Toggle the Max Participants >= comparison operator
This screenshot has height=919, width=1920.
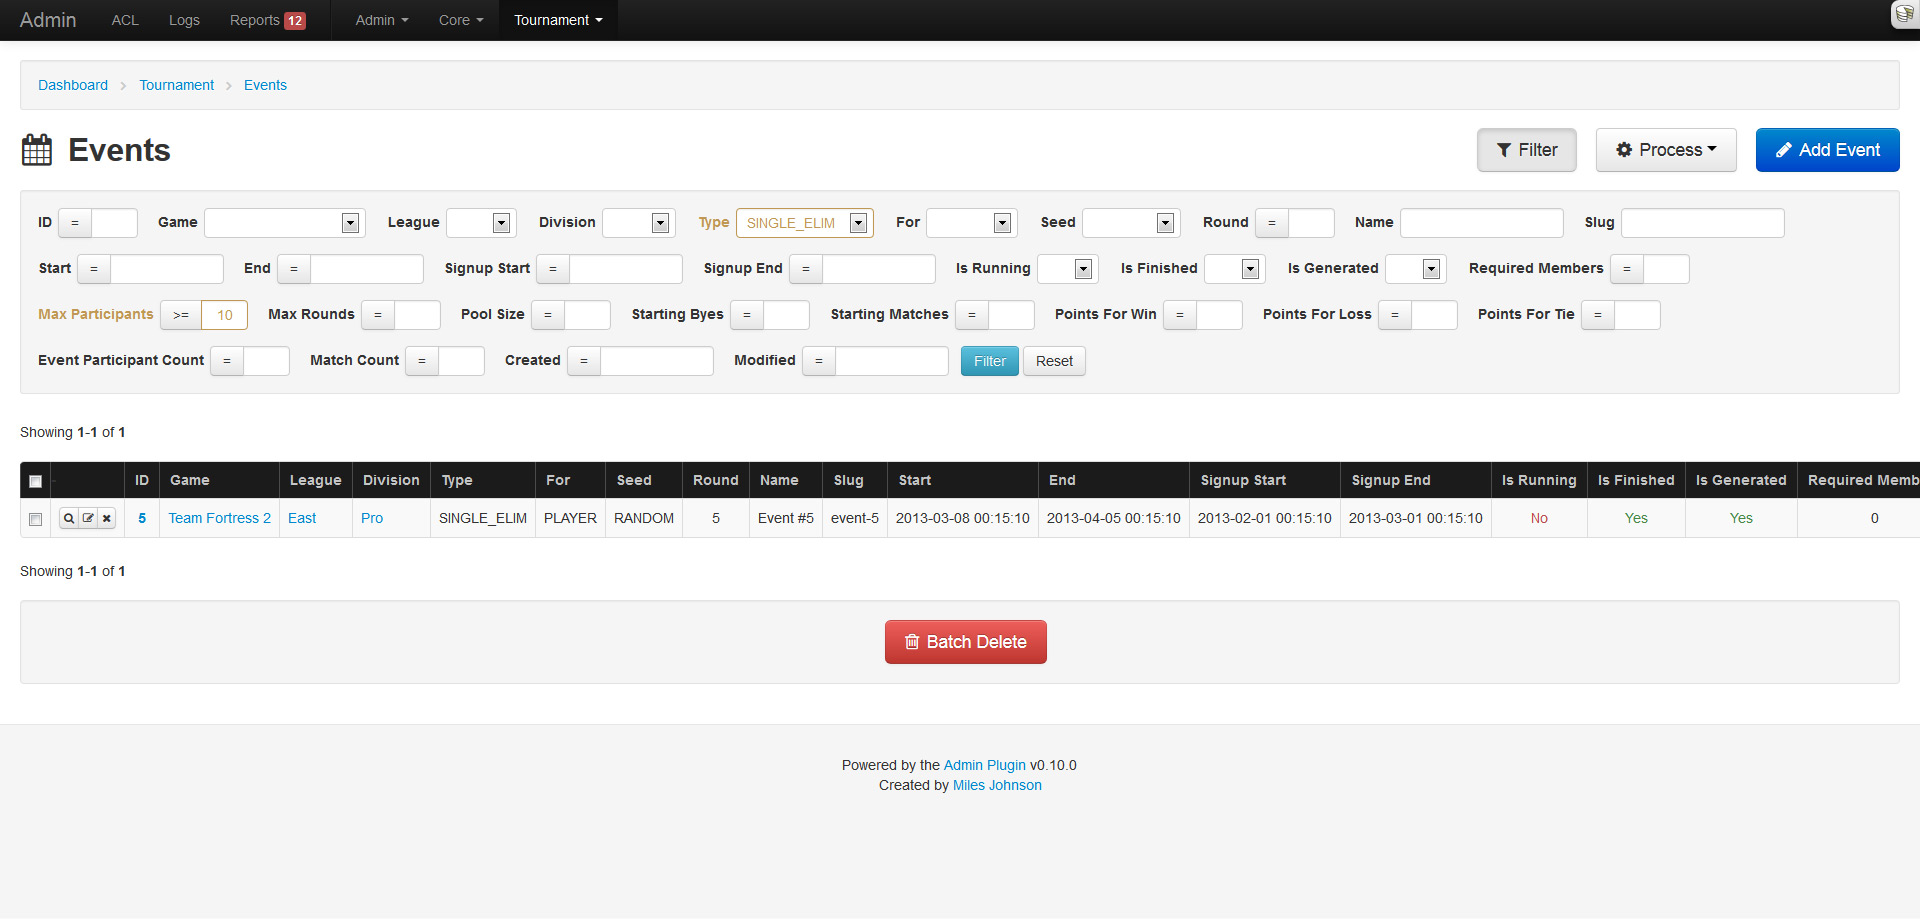(x=181, y=315)
